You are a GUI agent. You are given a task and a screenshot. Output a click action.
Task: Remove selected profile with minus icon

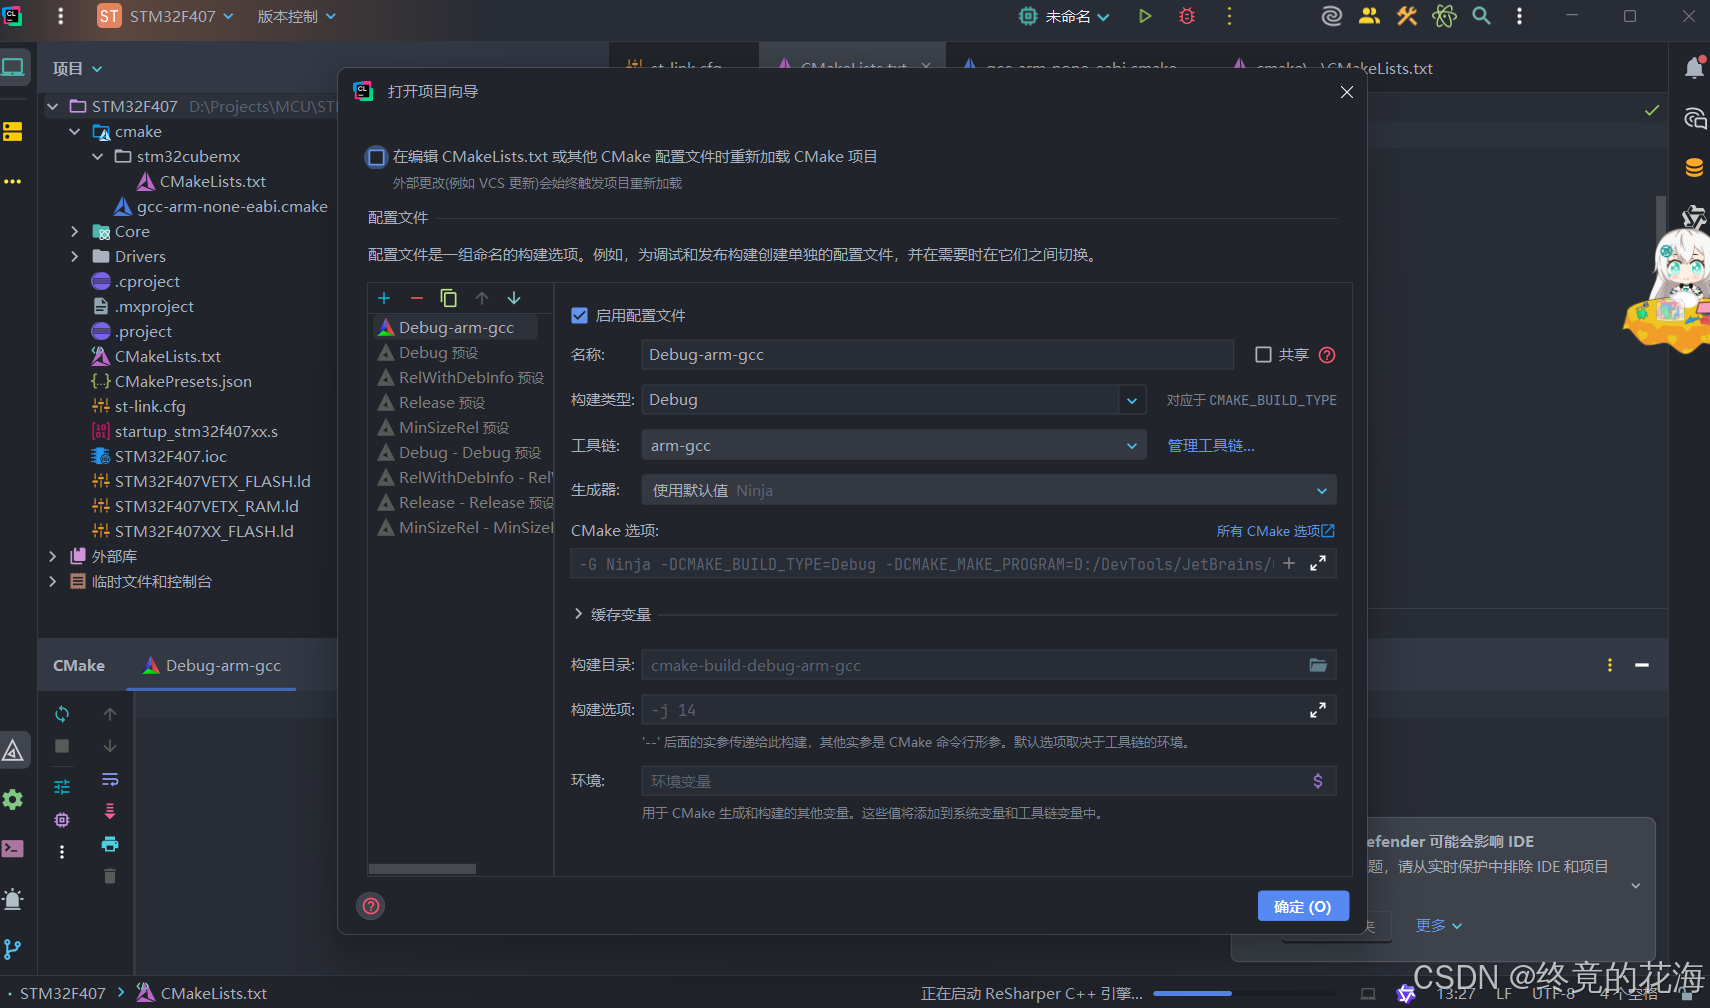pos(417,298)
